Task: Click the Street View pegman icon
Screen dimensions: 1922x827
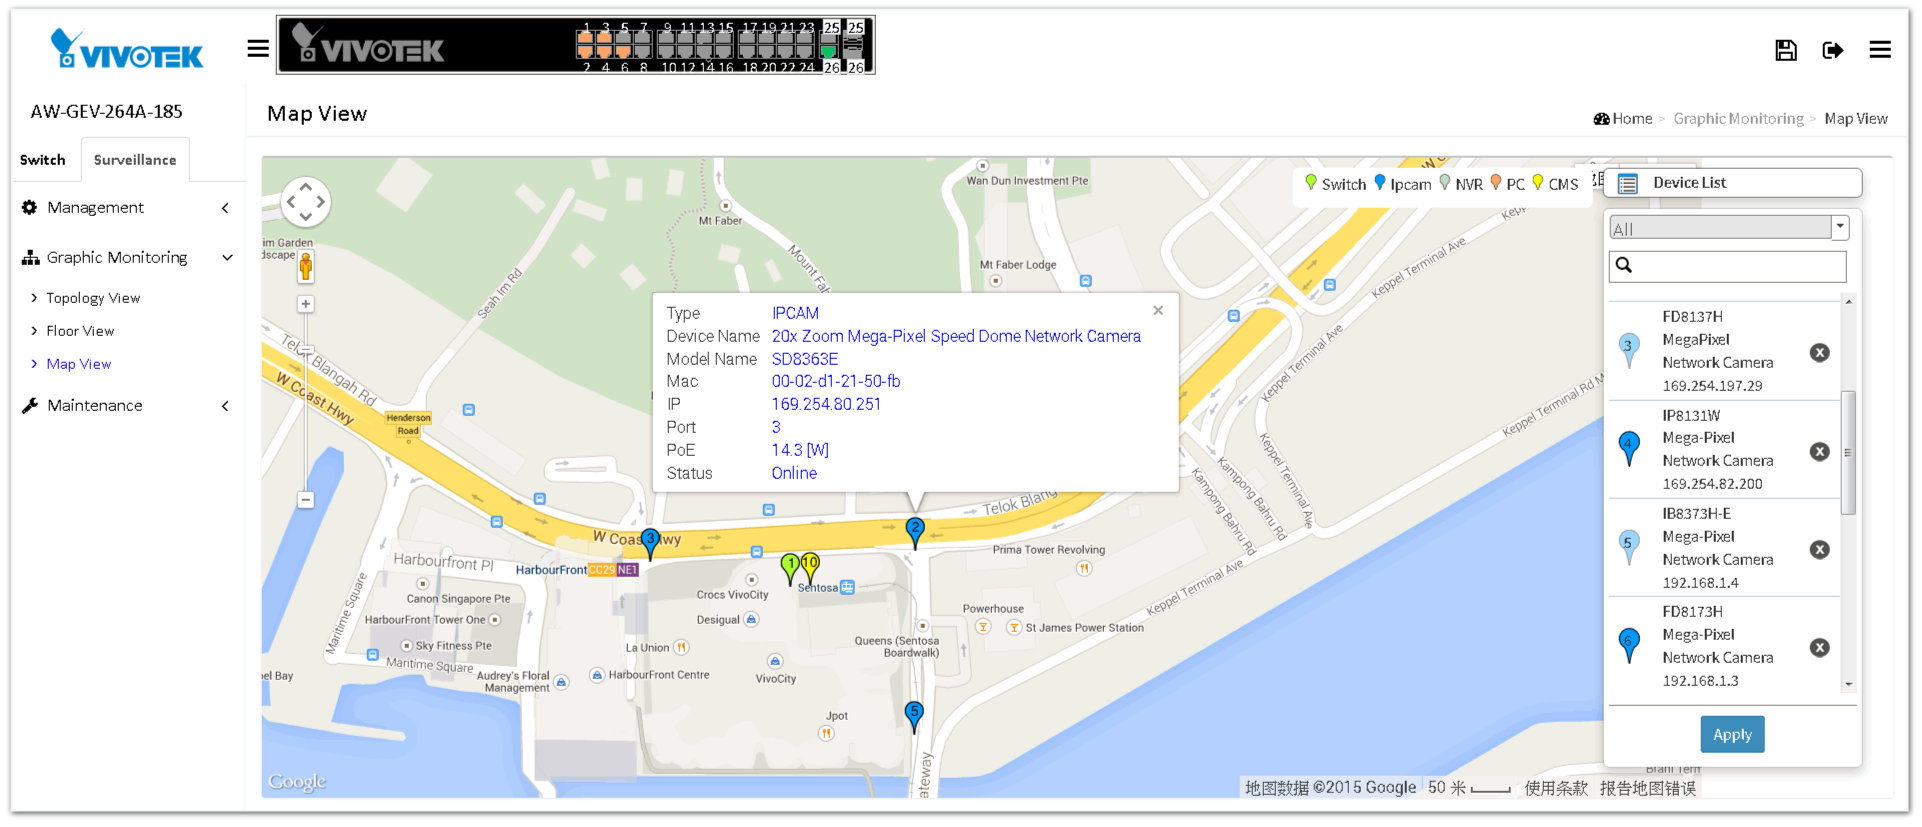Action: click(306, 267)
